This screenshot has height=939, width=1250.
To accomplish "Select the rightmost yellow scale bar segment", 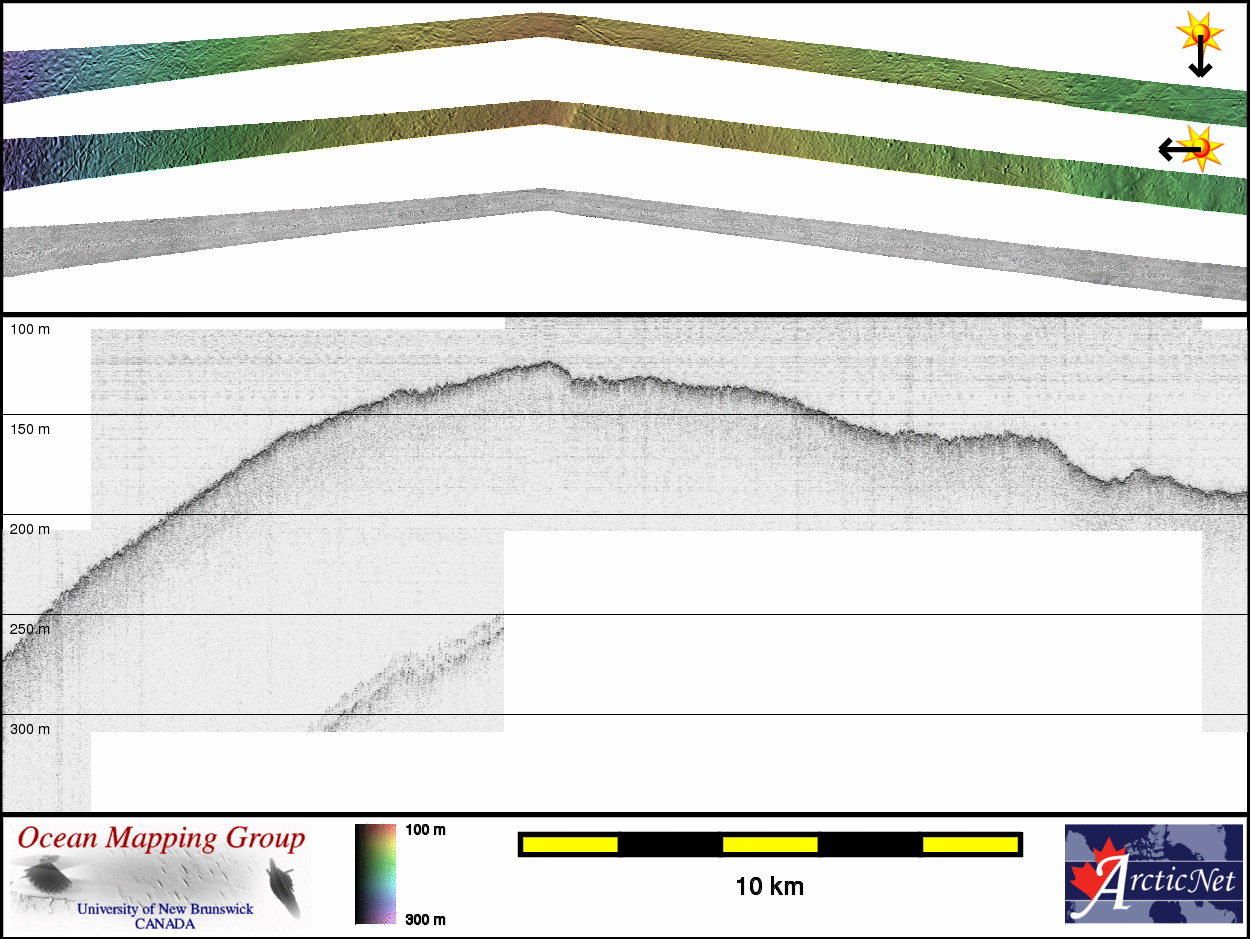I will click(x=969, y=845).
